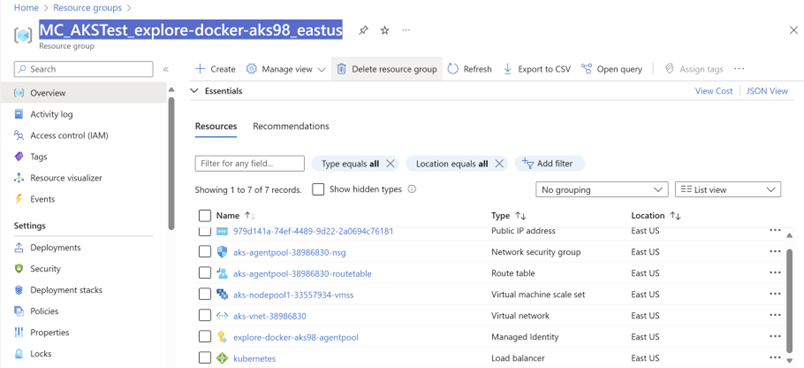
Task: Open the ellipsis menu beside the title
Action: point(406,30)
